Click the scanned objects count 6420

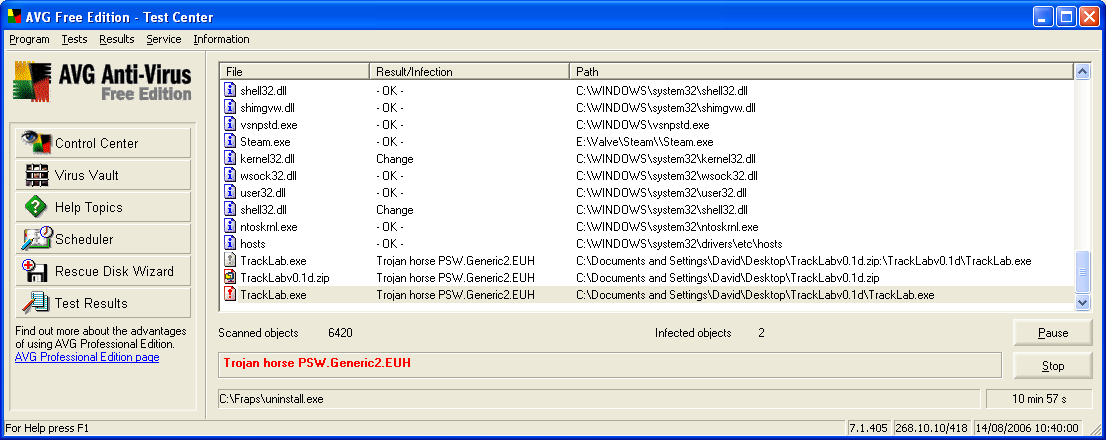pyautogui.click(x=341, y=333)
